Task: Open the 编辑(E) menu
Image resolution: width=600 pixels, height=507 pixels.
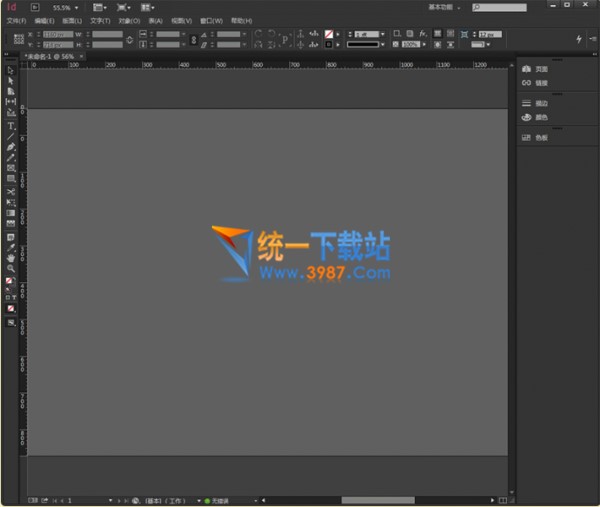Action: 44,21
